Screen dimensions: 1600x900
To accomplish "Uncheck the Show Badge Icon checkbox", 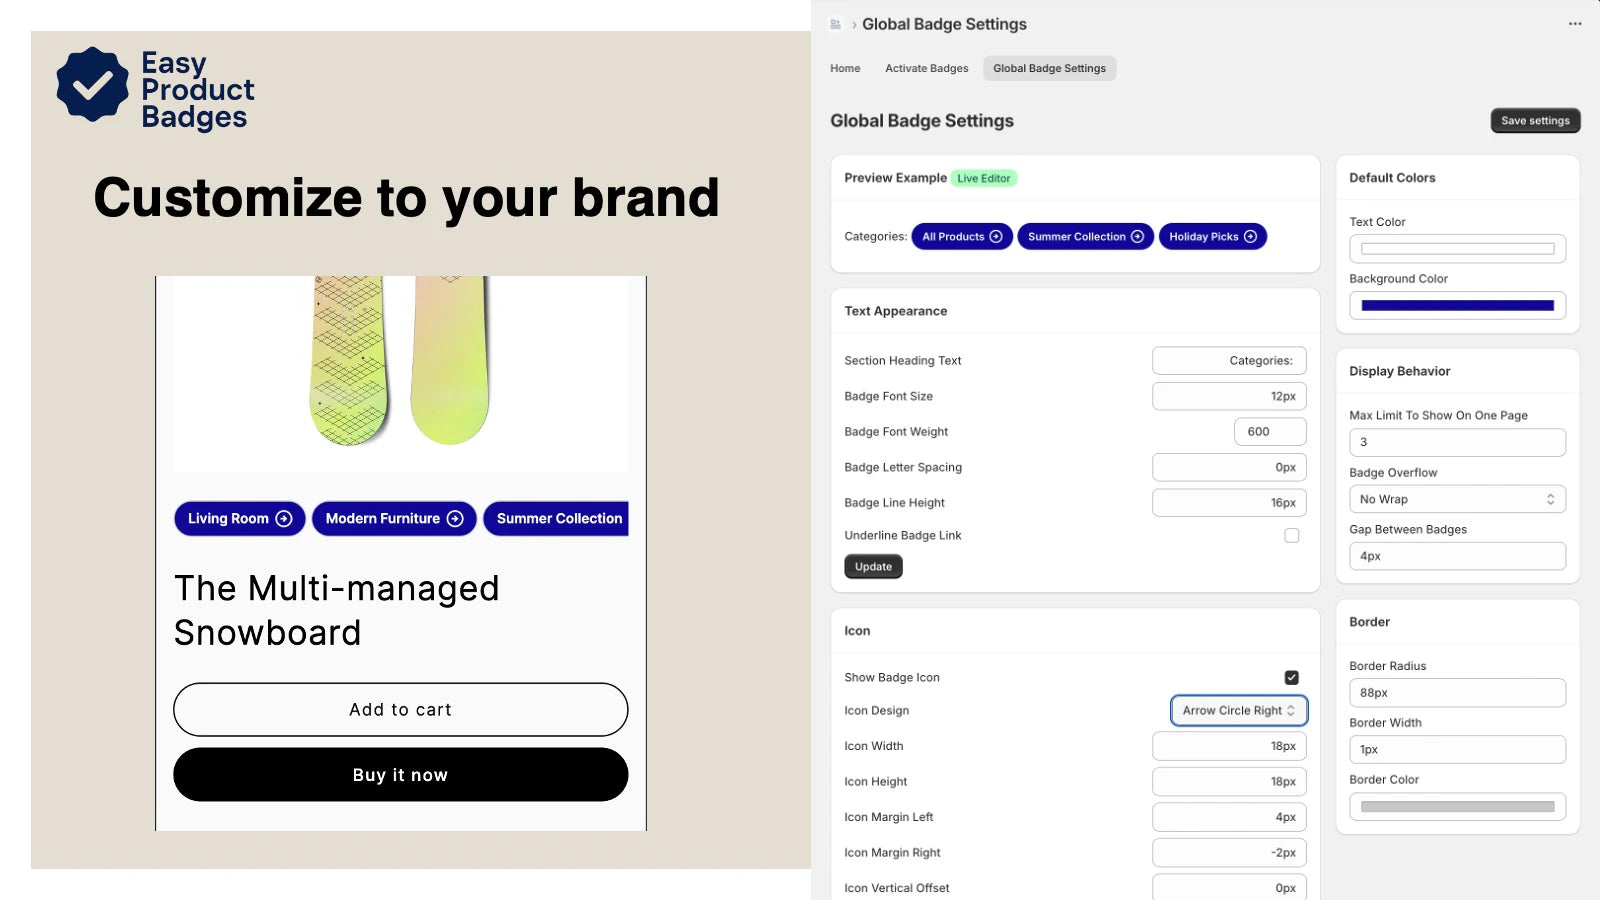I will pyautogui.click(x=1292, y=678).
